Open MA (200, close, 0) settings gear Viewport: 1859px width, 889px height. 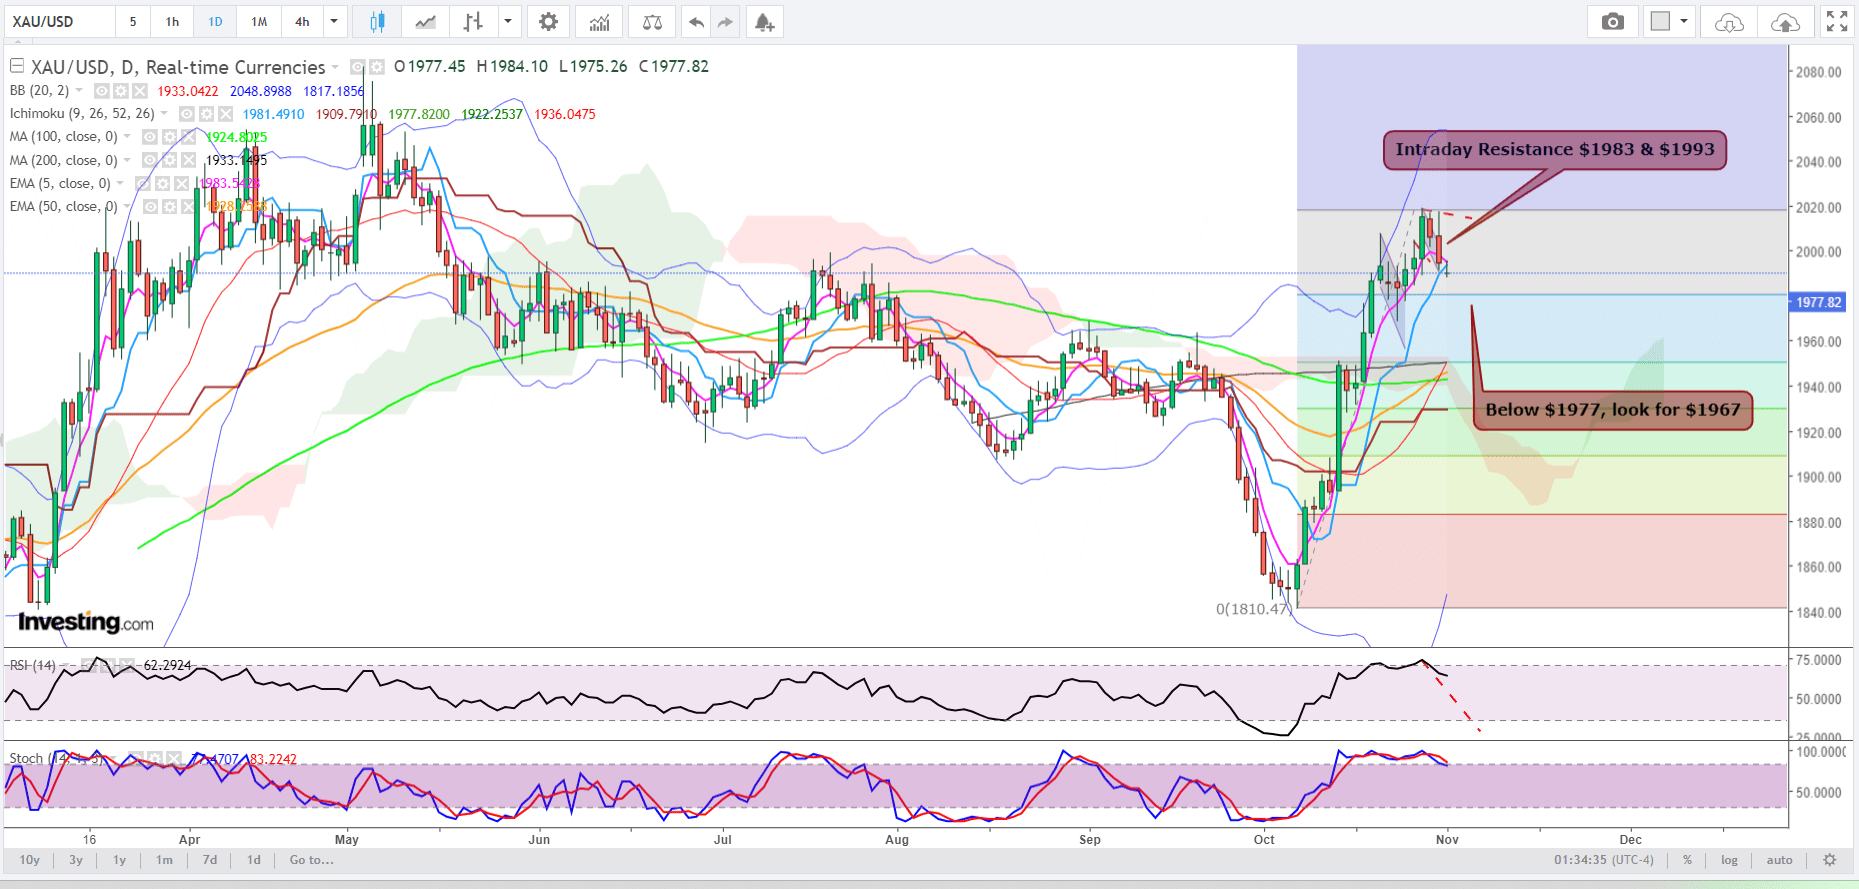coord(169,160)
